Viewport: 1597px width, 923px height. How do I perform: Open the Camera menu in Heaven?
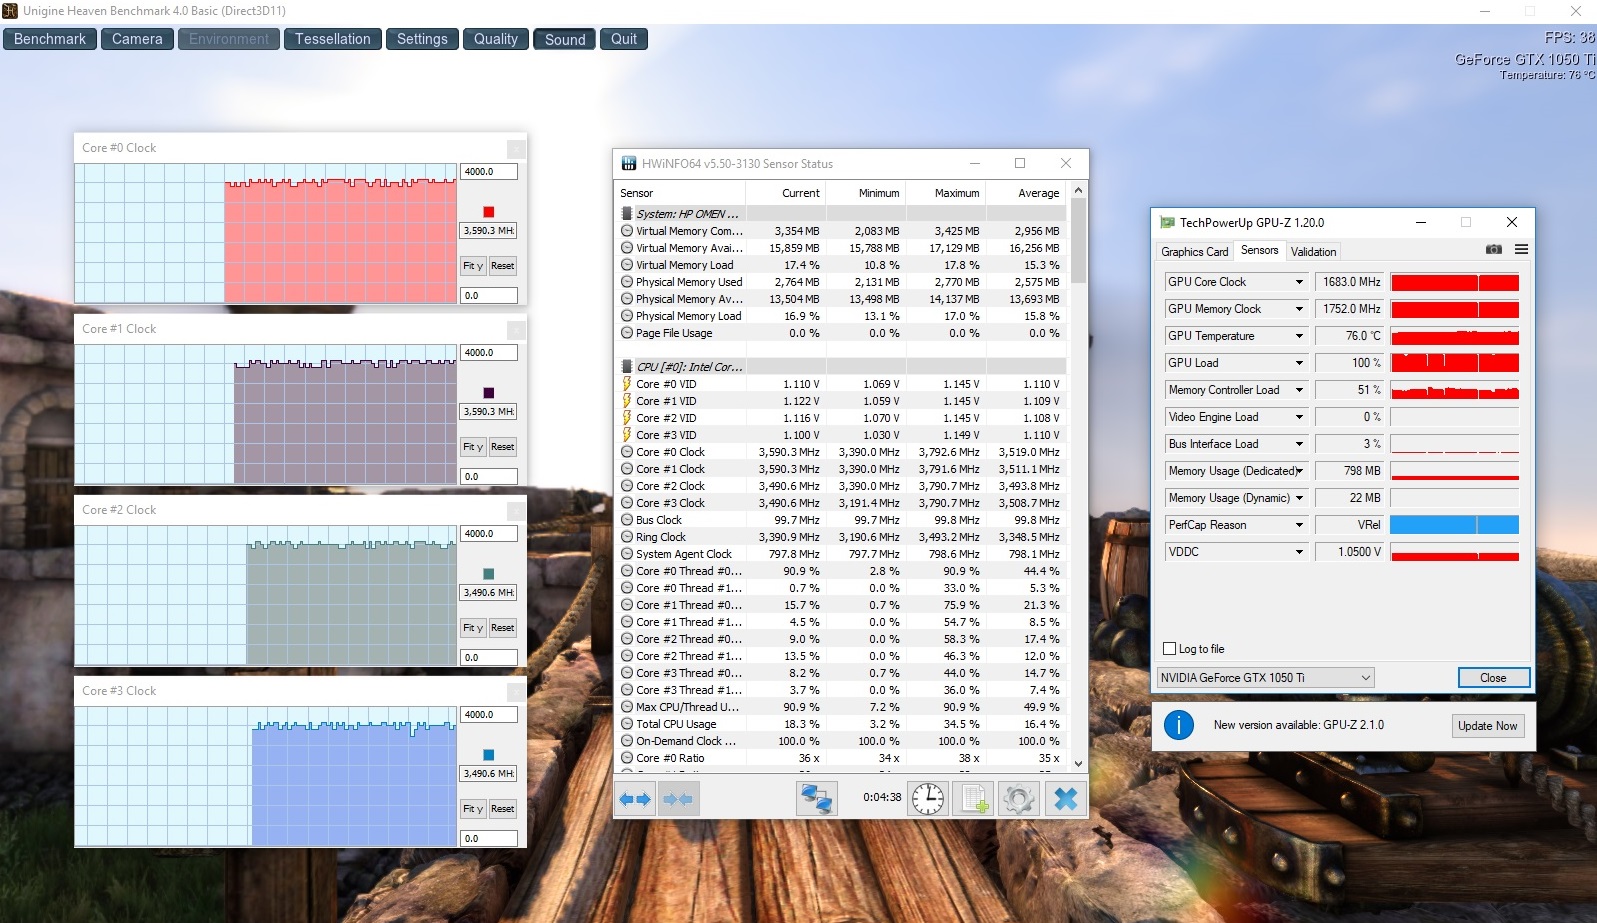(137, 39)
